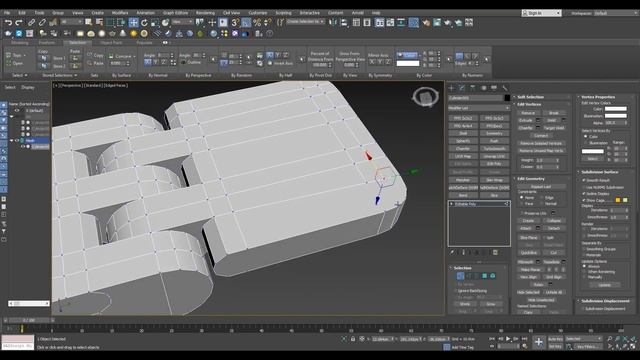Select Vertex sub-object level icon
This screenshot has height=360, width=640.
(x=460, y=276)
